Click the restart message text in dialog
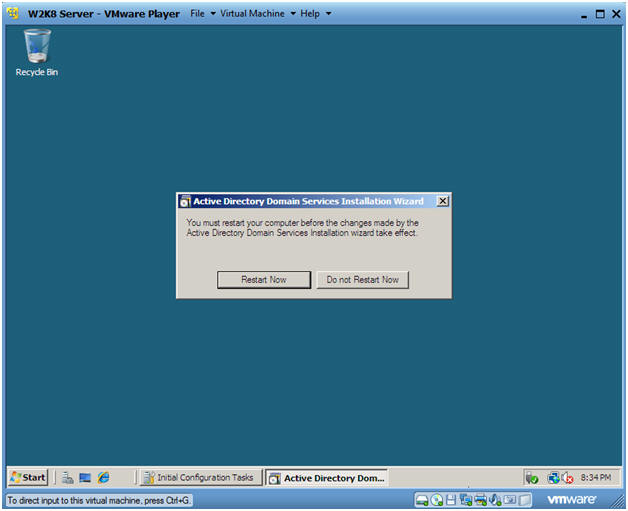The height and width of the screenshot is (511, 628). pyautogui.click(x=302, y=228)
